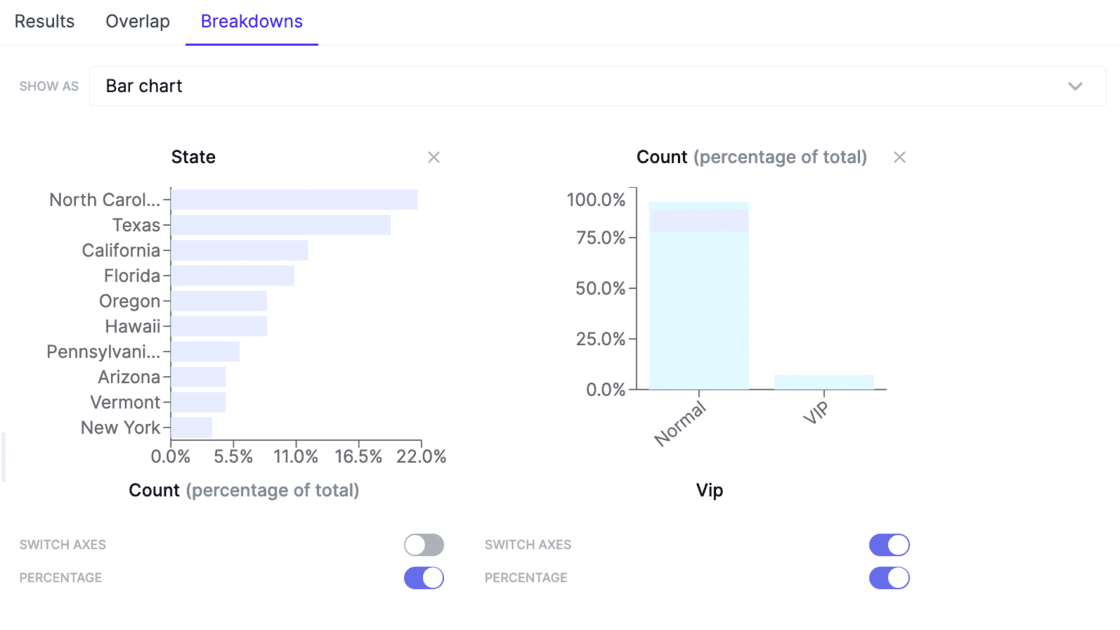
Task: Select the Breakdowns tab
Action: click(x=251, y=21)
